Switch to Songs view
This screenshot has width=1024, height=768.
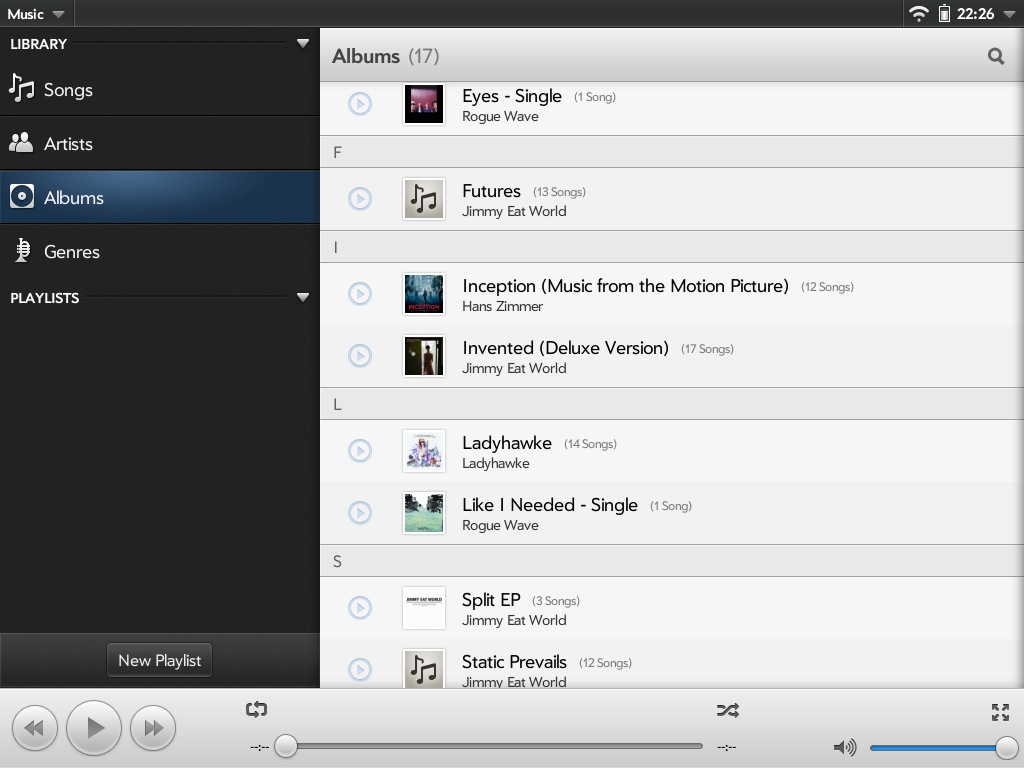click(x=159, y=89)
